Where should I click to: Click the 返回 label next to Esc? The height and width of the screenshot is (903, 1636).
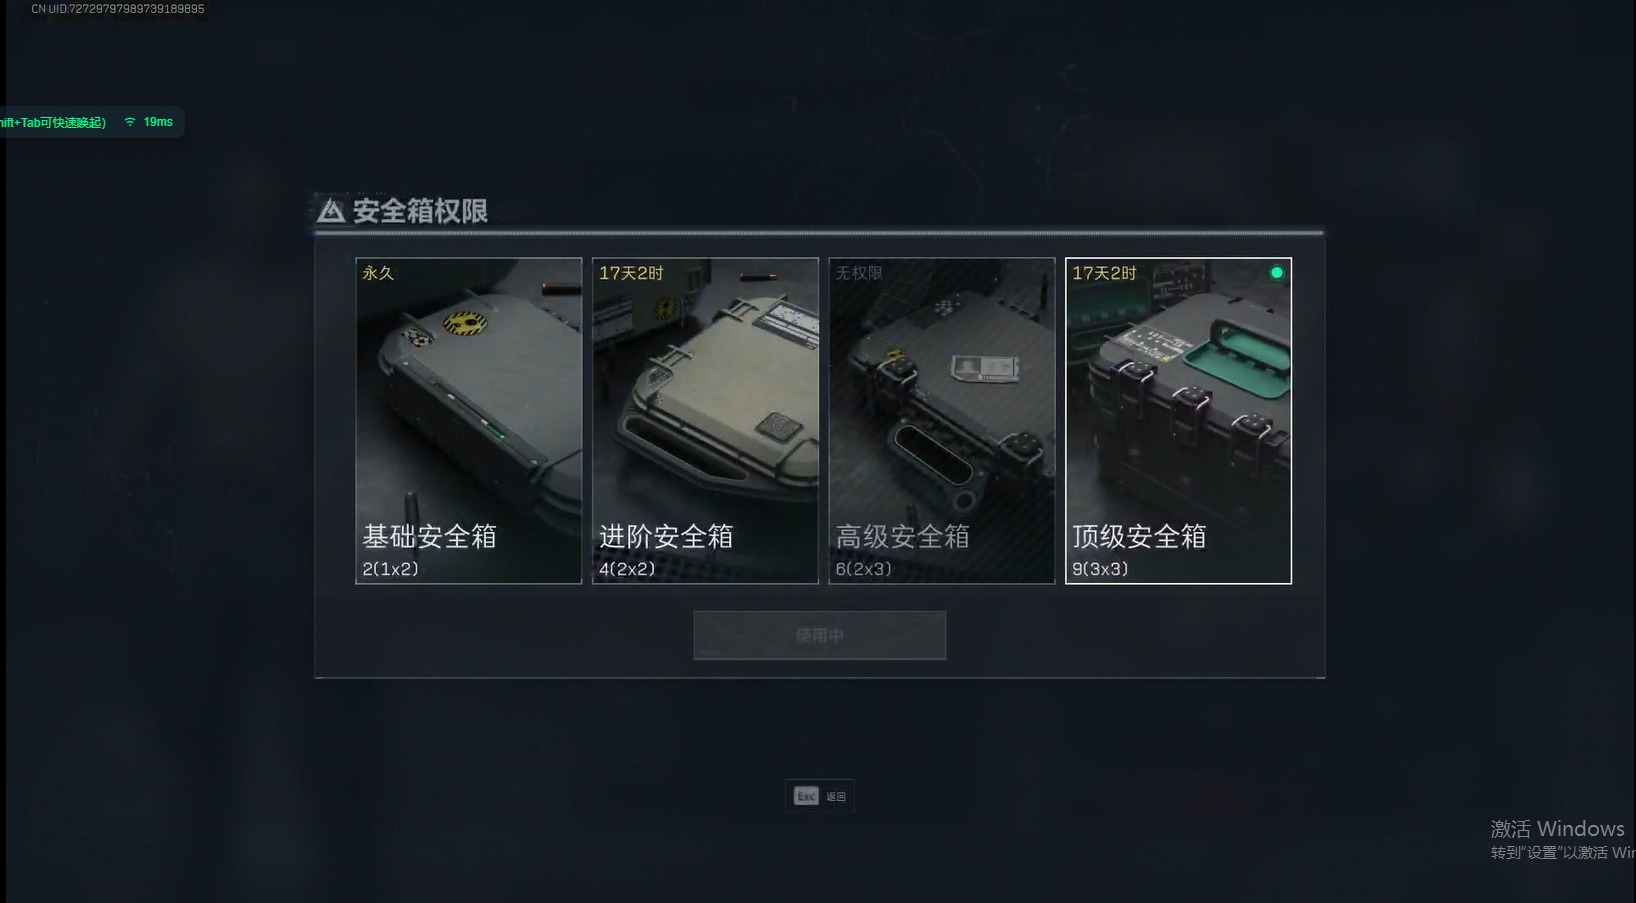[x=836, y=797]
